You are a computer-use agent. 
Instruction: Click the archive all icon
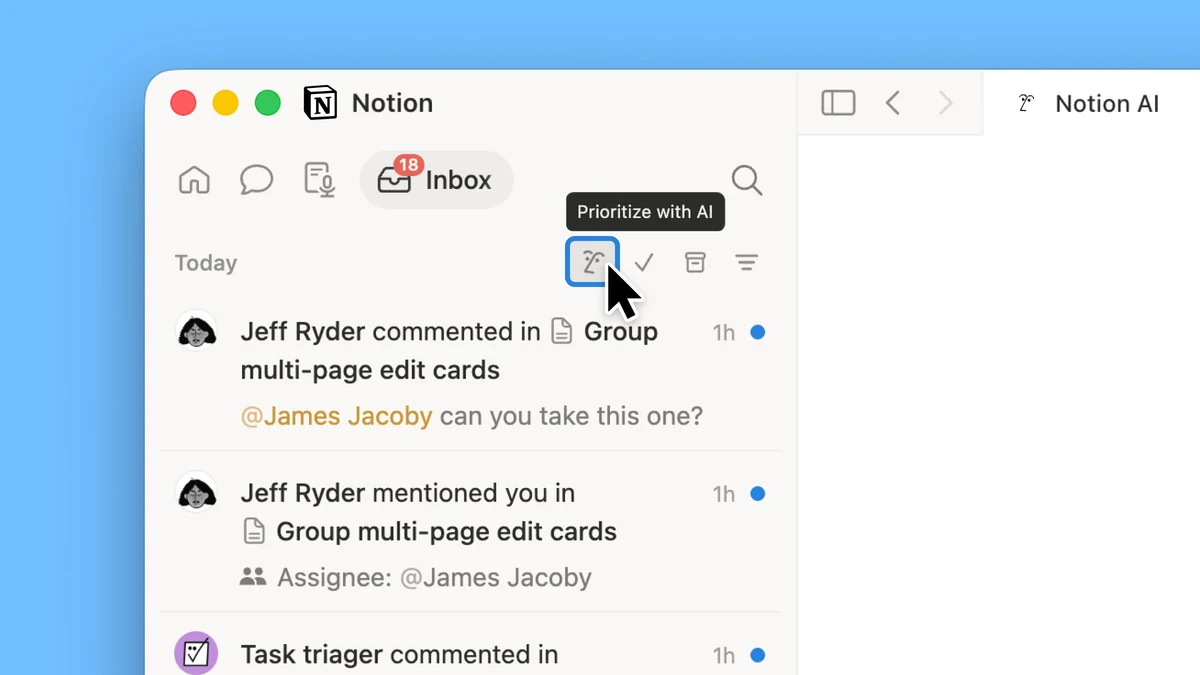pos(695,262)
